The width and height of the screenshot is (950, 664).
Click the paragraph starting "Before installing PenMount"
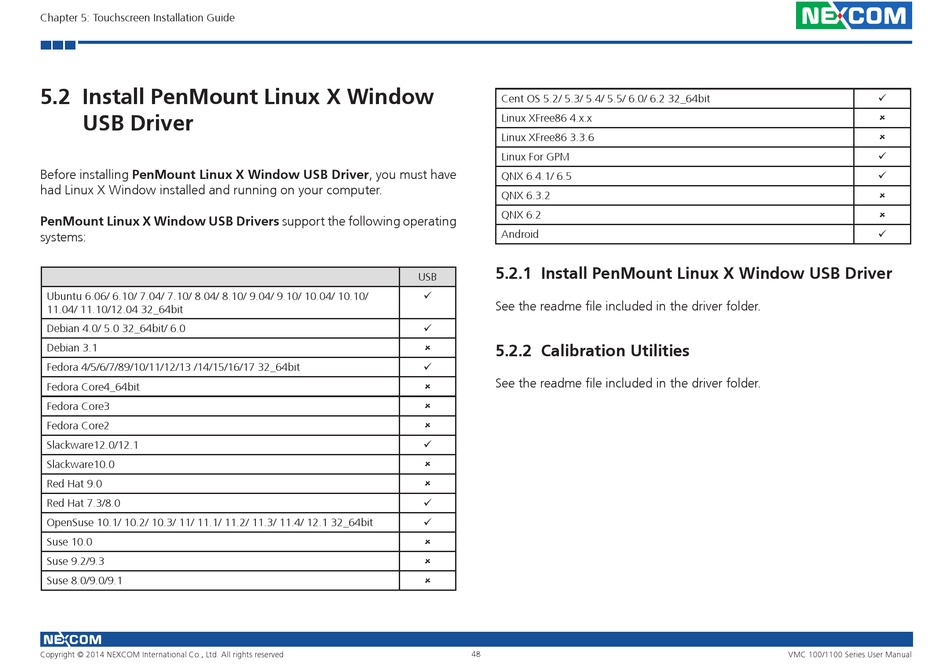point(248,182)
